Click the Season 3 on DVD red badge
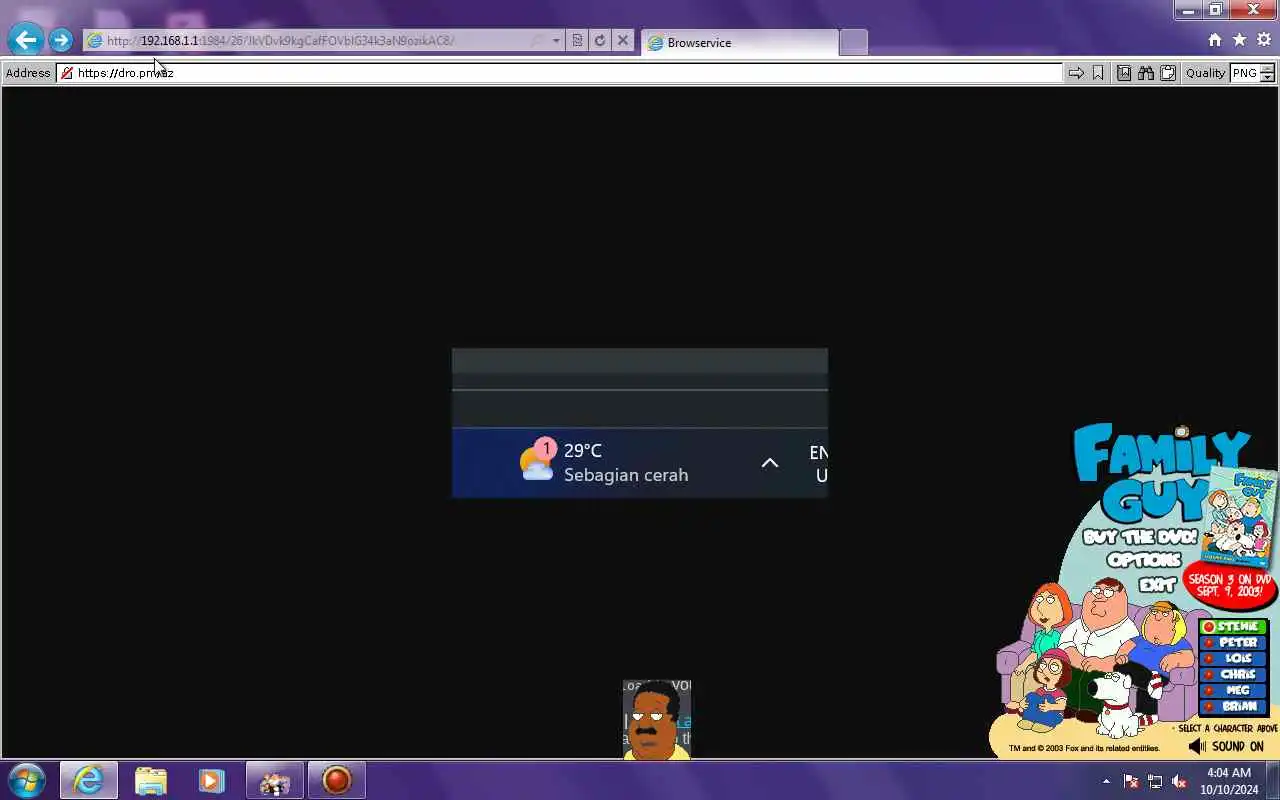Viewport: 1280px width, 800px height. (1229, 586)
